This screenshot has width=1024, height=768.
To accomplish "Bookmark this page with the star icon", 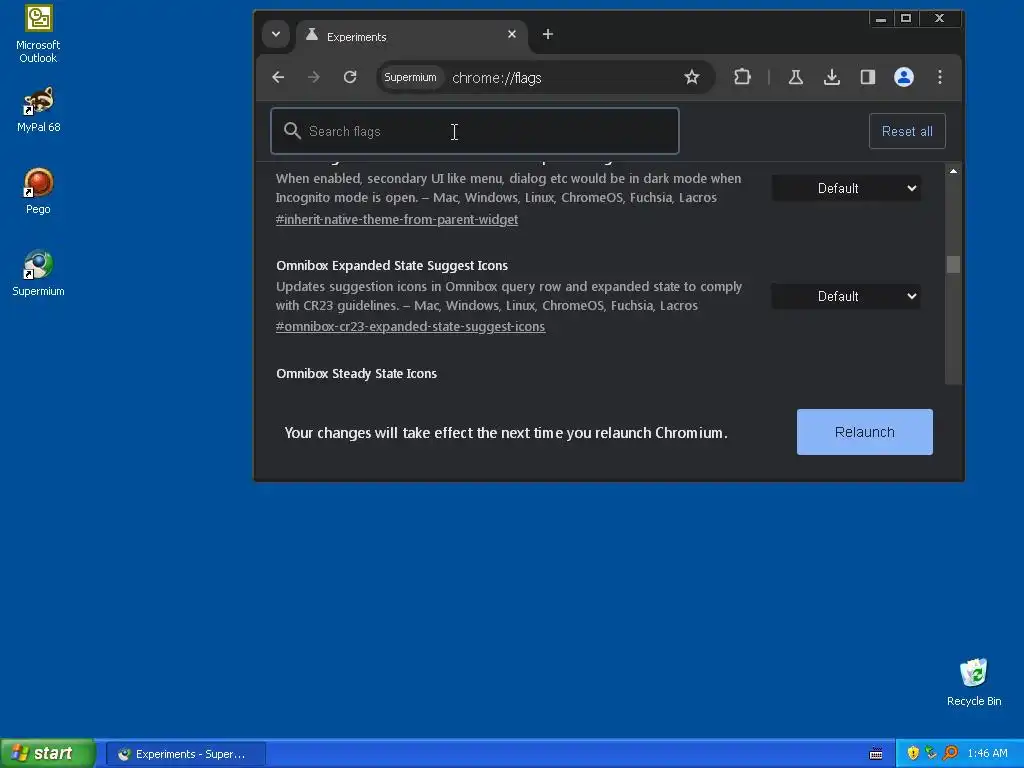I will pyautogui.click(x=692, y=77).
